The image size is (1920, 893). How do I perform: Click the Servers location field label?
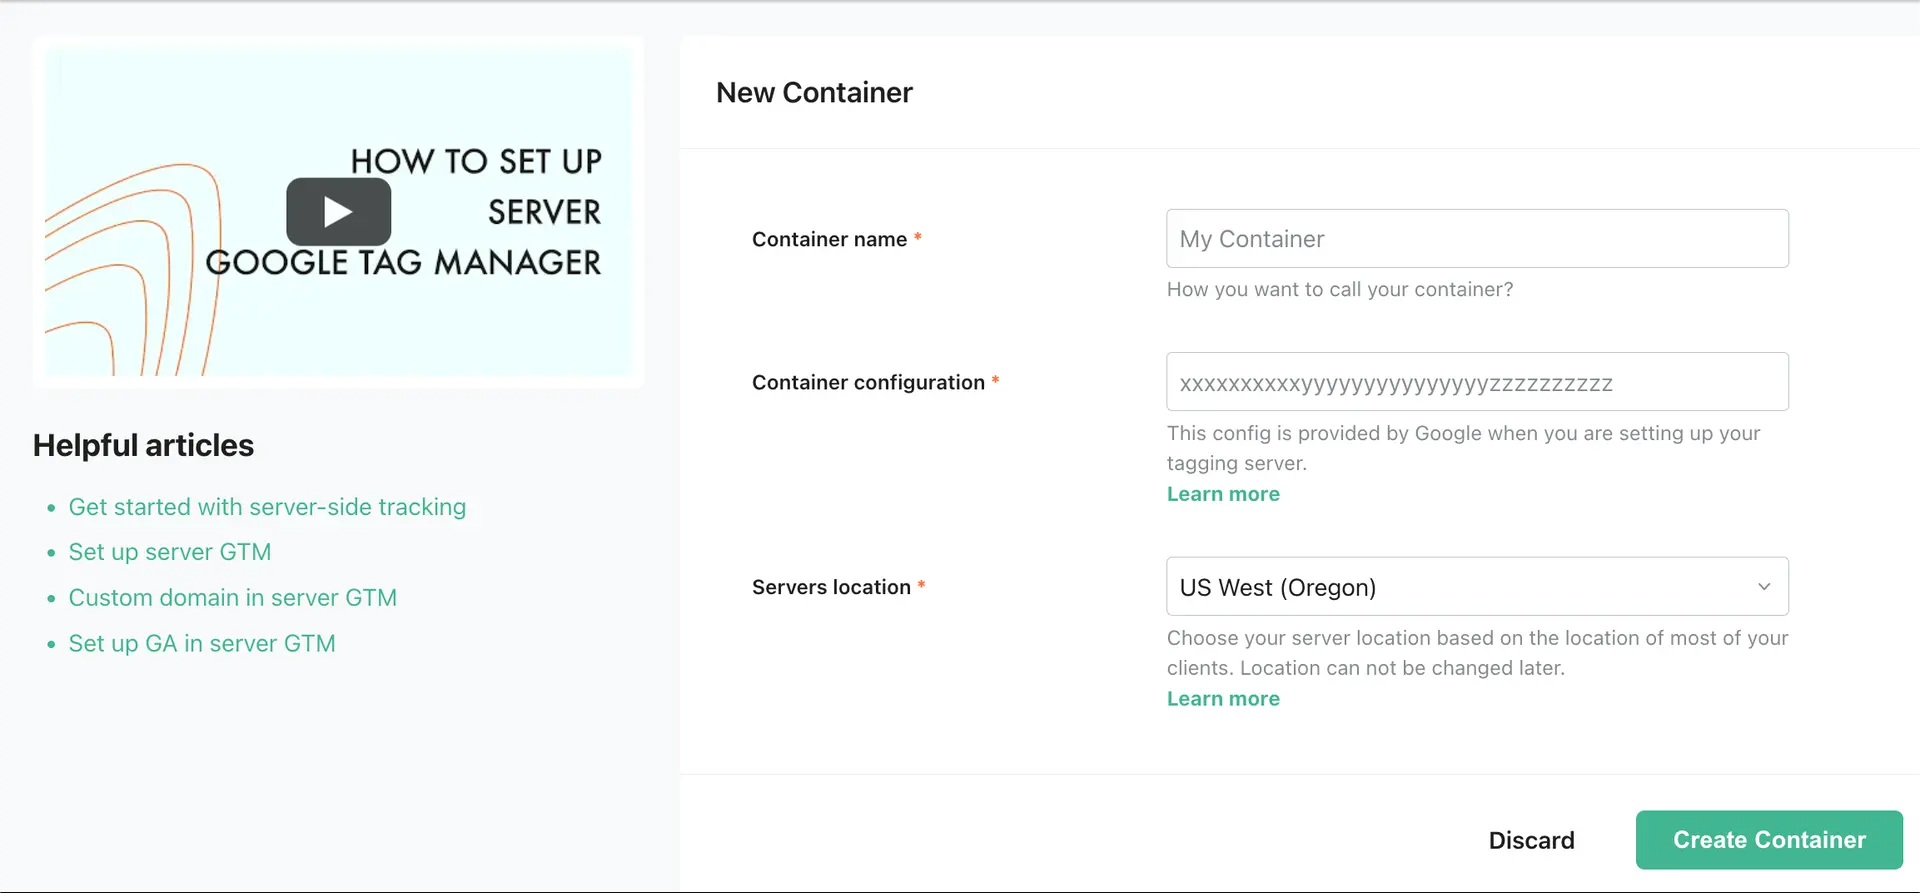[x=830, y=587]
